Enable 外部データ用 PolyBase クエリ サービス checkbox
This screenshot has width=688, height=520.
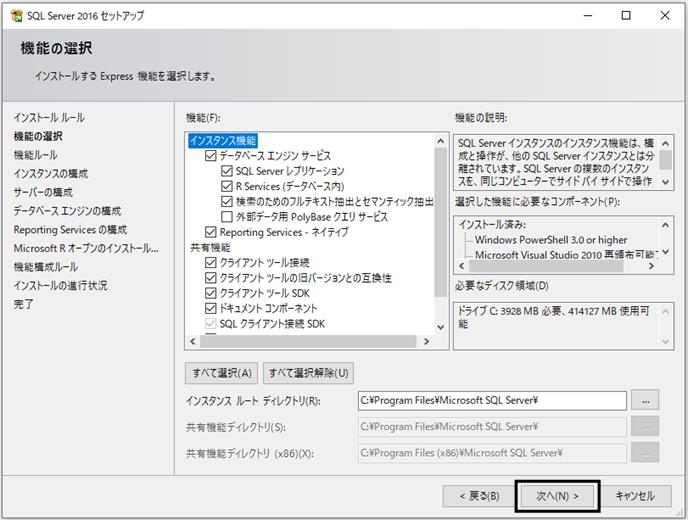point(227,217)
